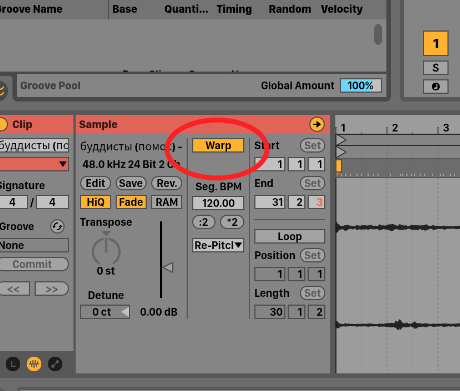Click the Seg. BPM 120.00 field
This screenshot has height=391, width=460.
pyautogui.click(x=218, y=203)
